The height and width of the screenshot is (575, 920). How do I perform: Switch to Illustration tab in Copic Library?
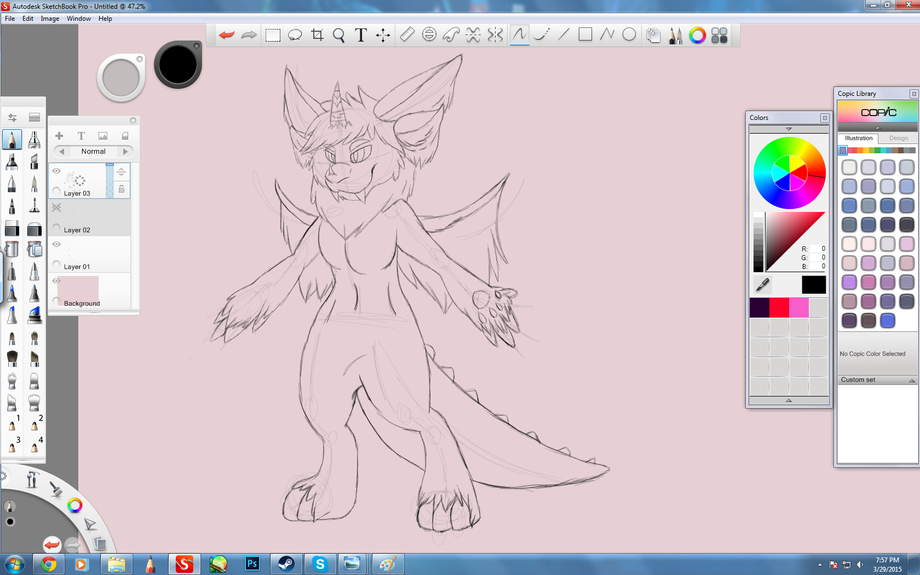pos(858,138)
